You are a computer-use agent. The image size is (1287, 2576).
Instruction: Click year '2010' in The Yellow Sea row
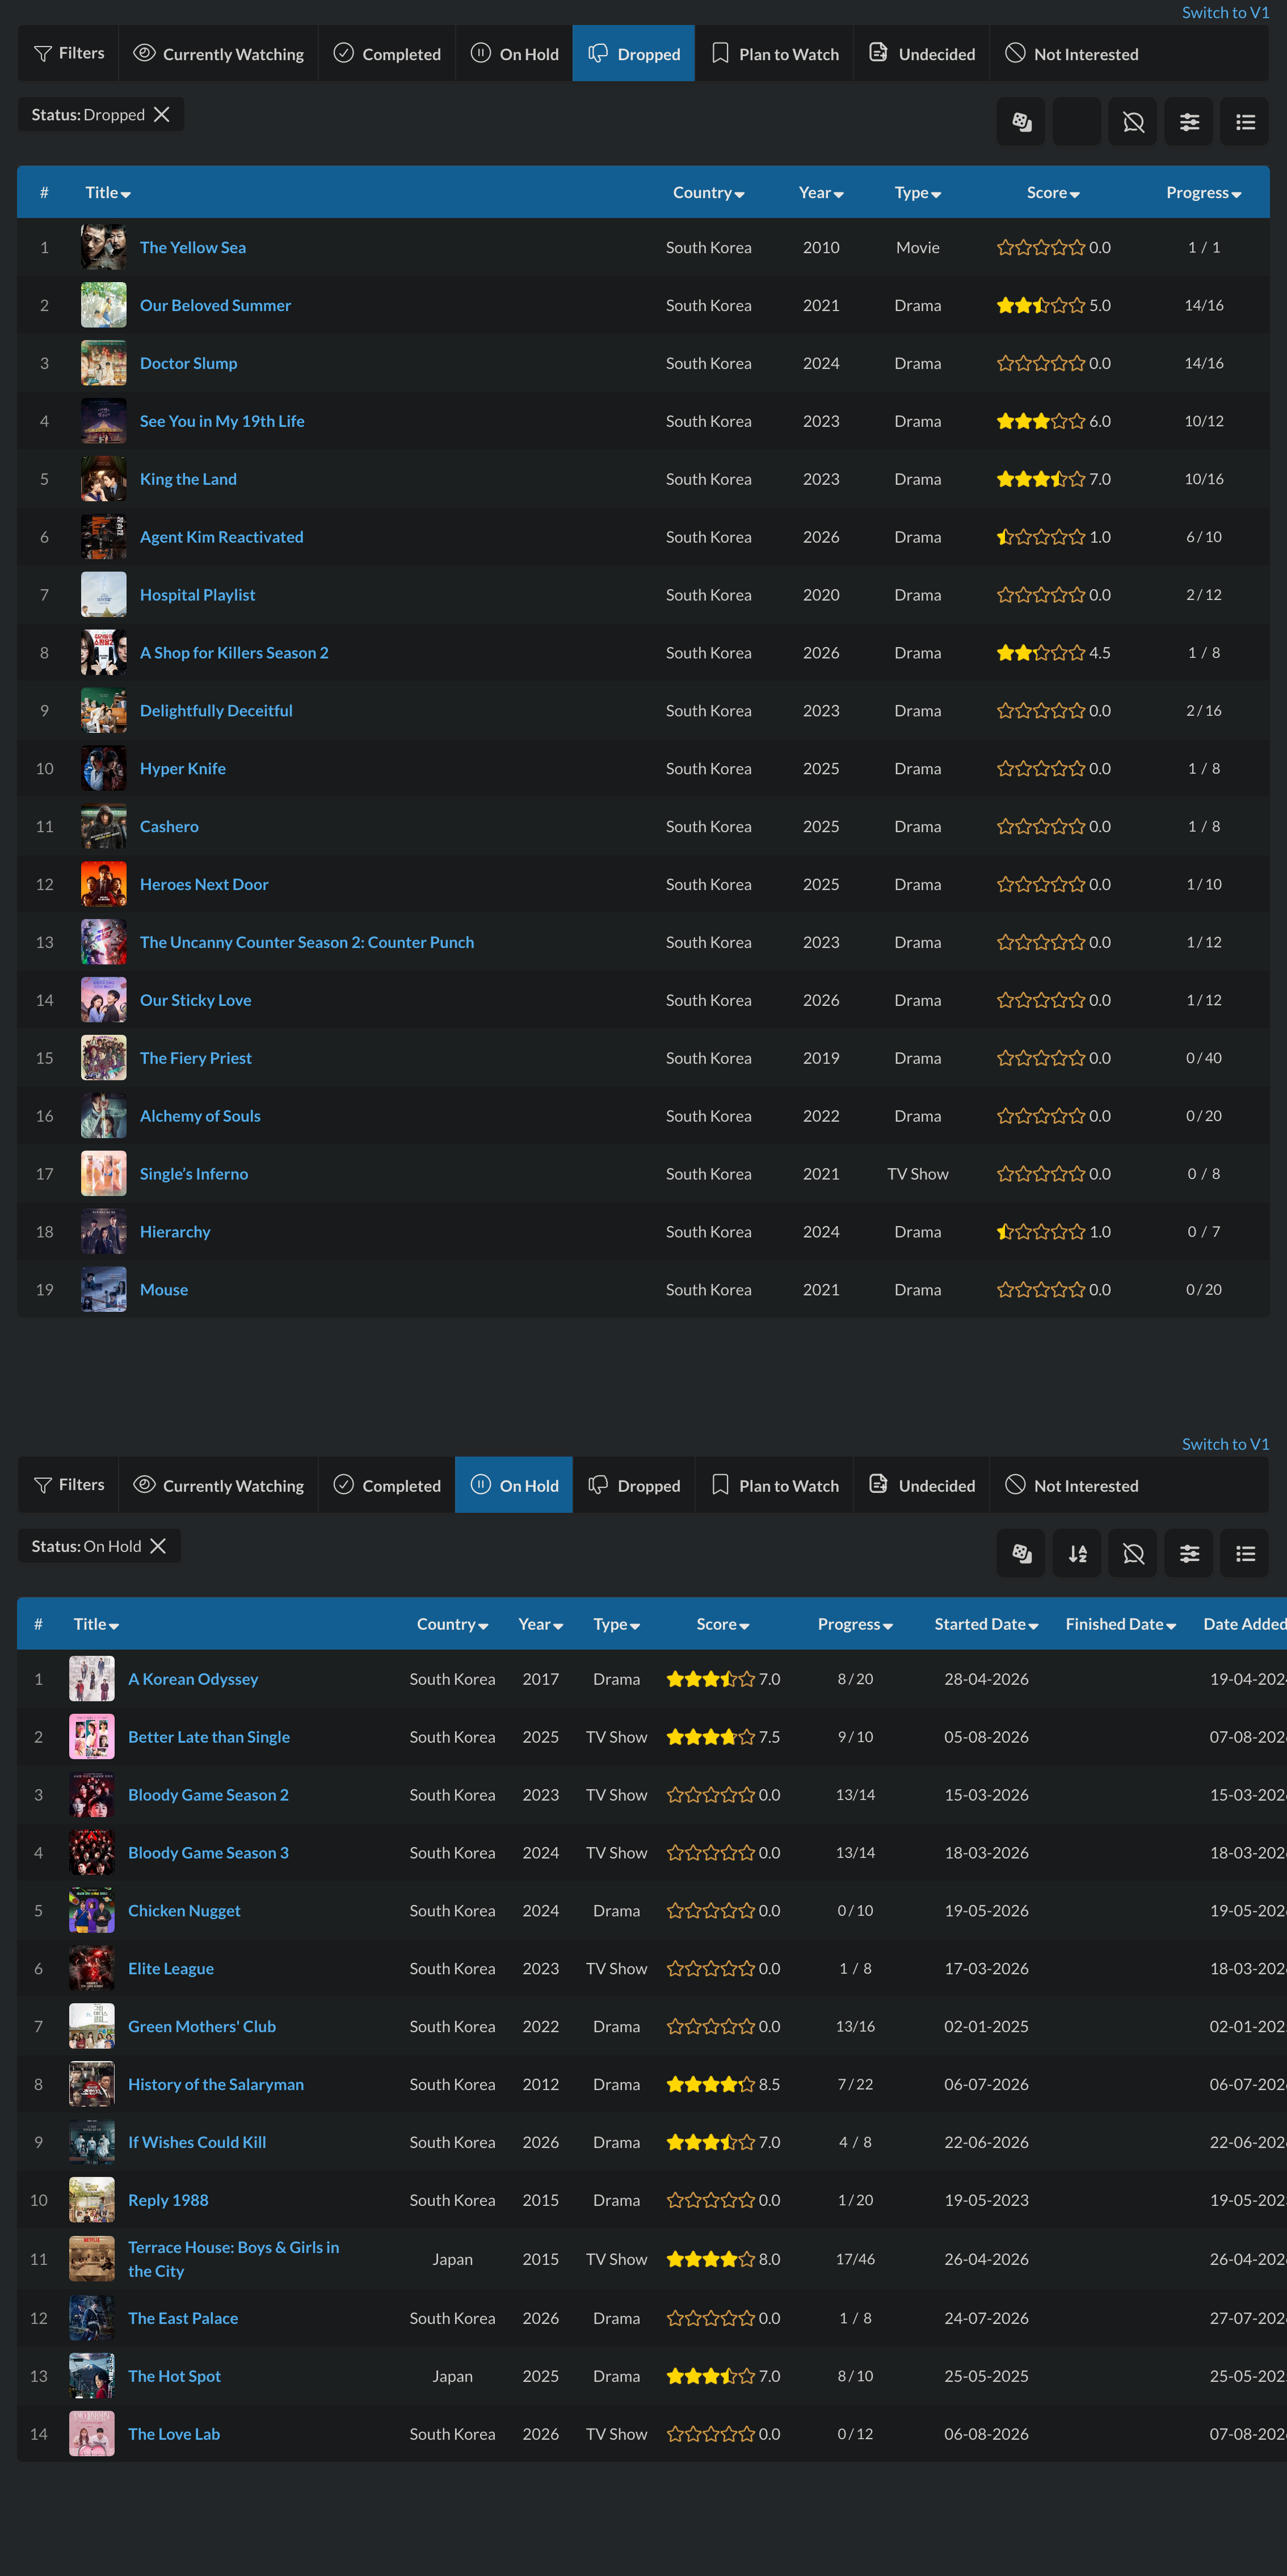(821, 247)
